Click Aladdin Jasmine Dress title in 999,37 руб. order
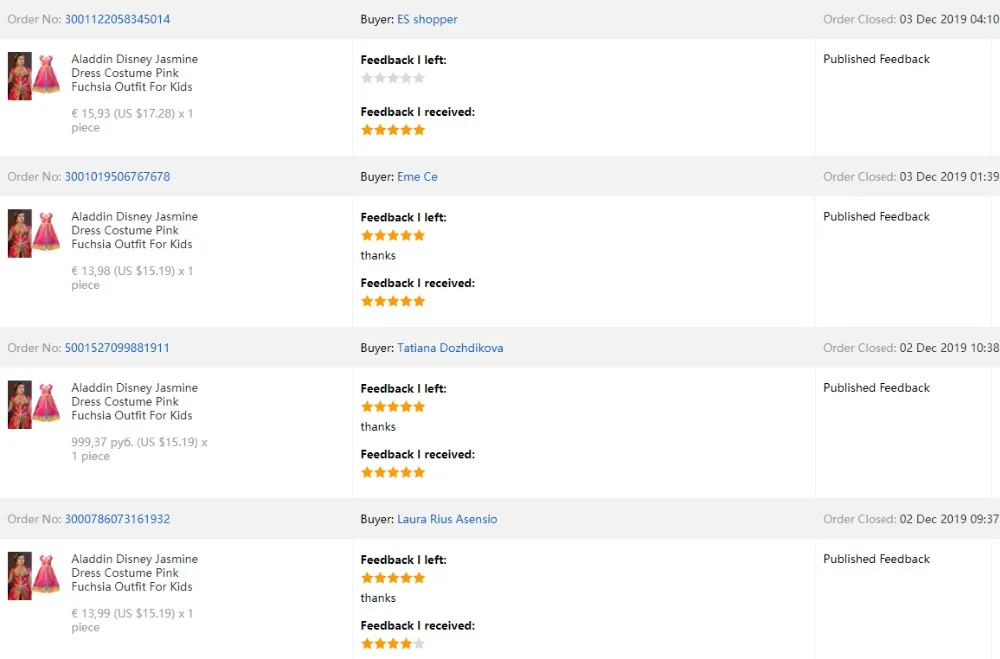Image resolution: width=1000 pixels, height=659 pixels. coord(134,401)
